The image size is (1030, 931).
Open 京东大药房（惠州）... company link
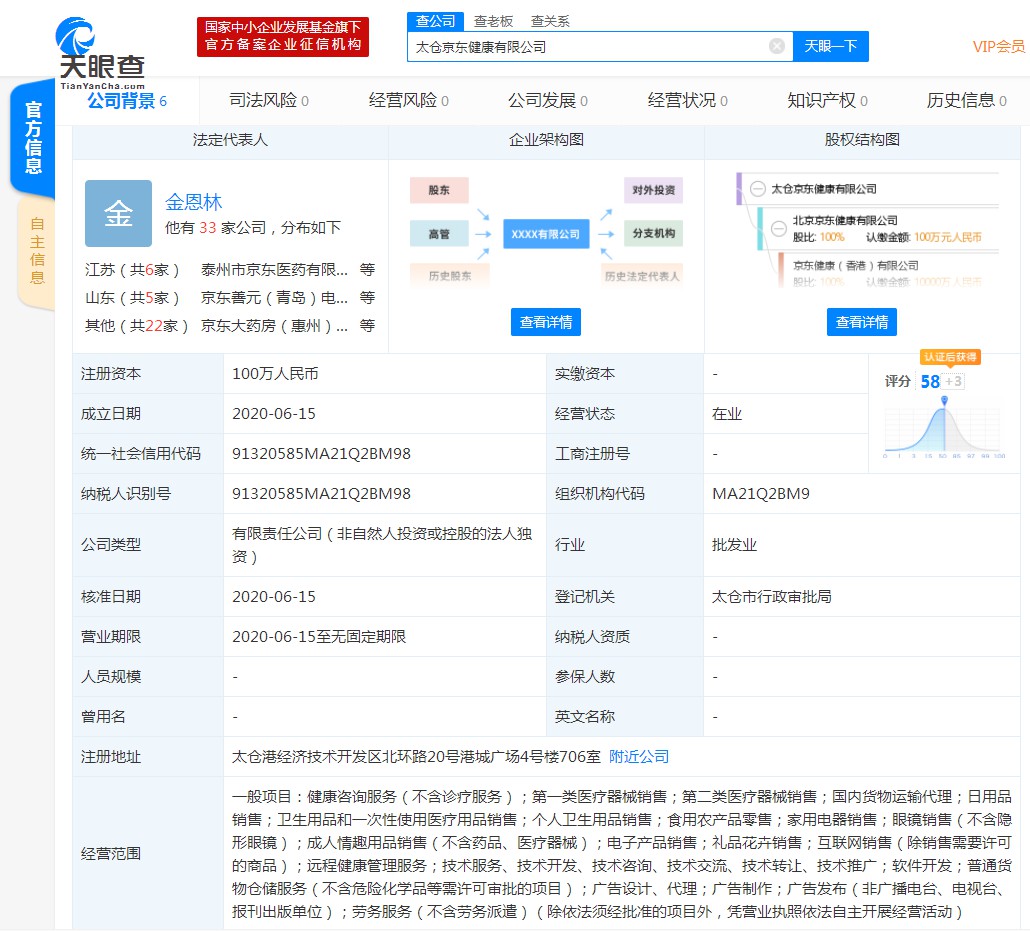point(274,326)
